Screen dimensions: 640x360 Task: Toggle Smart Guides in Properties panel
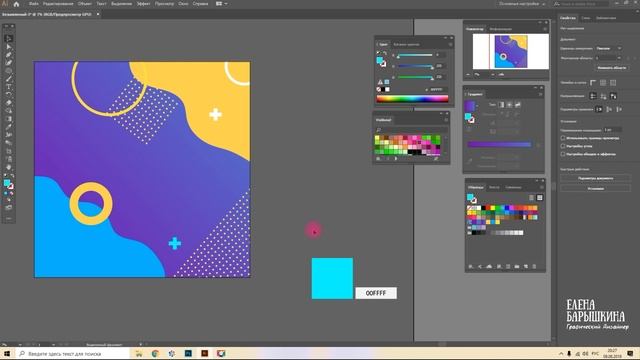pyautogui.click(x=613, y=96)
